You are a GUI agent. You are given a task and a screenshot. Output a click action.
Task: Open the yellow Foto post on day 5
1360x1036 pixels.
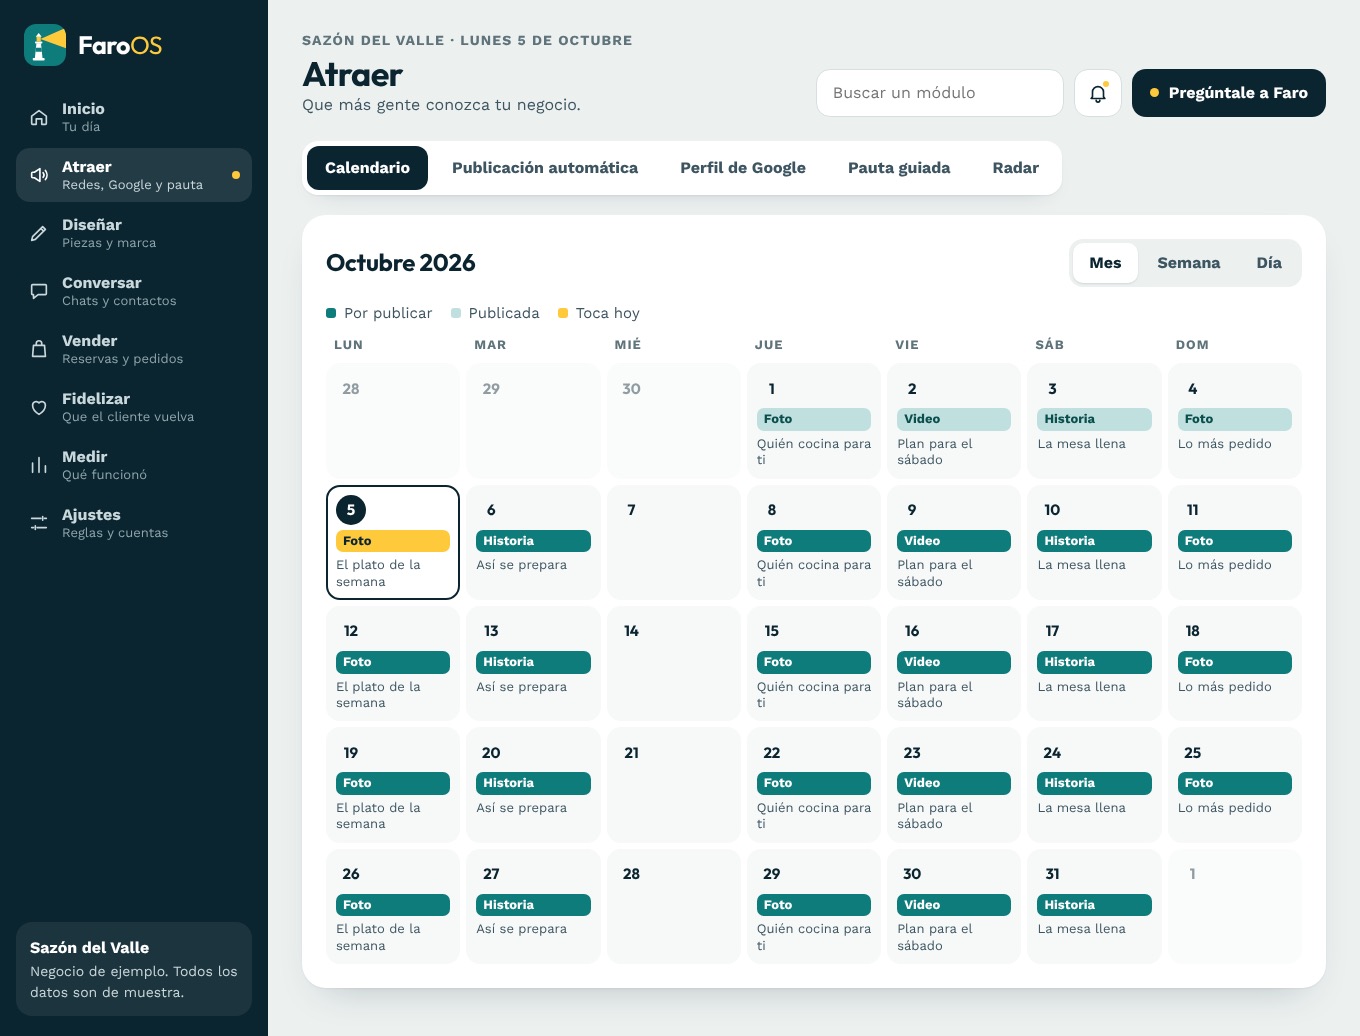[393, 541]
